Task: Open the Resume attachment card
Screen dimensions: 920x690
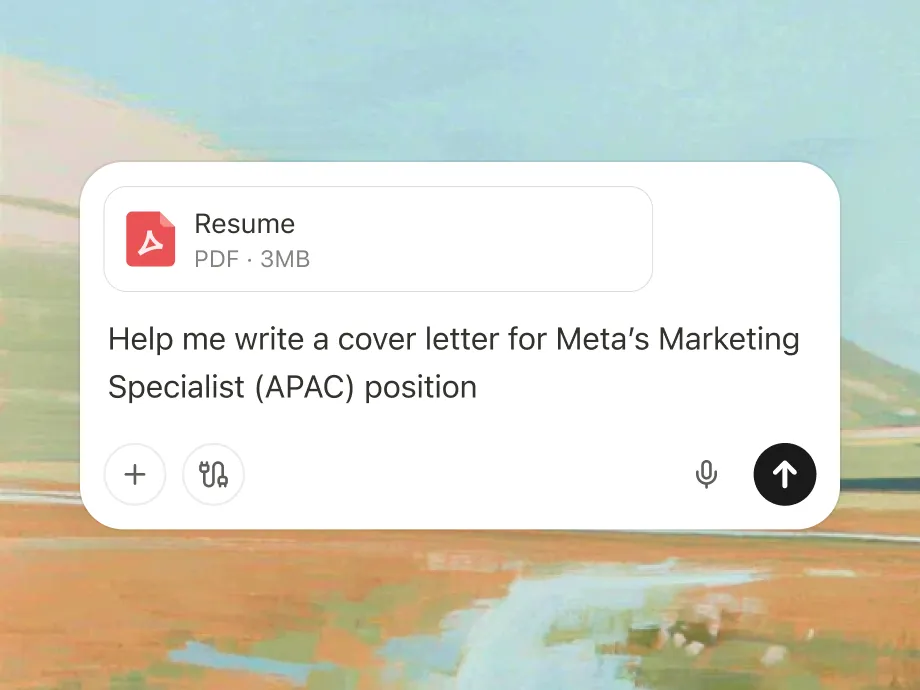Action: coord(400,239)
